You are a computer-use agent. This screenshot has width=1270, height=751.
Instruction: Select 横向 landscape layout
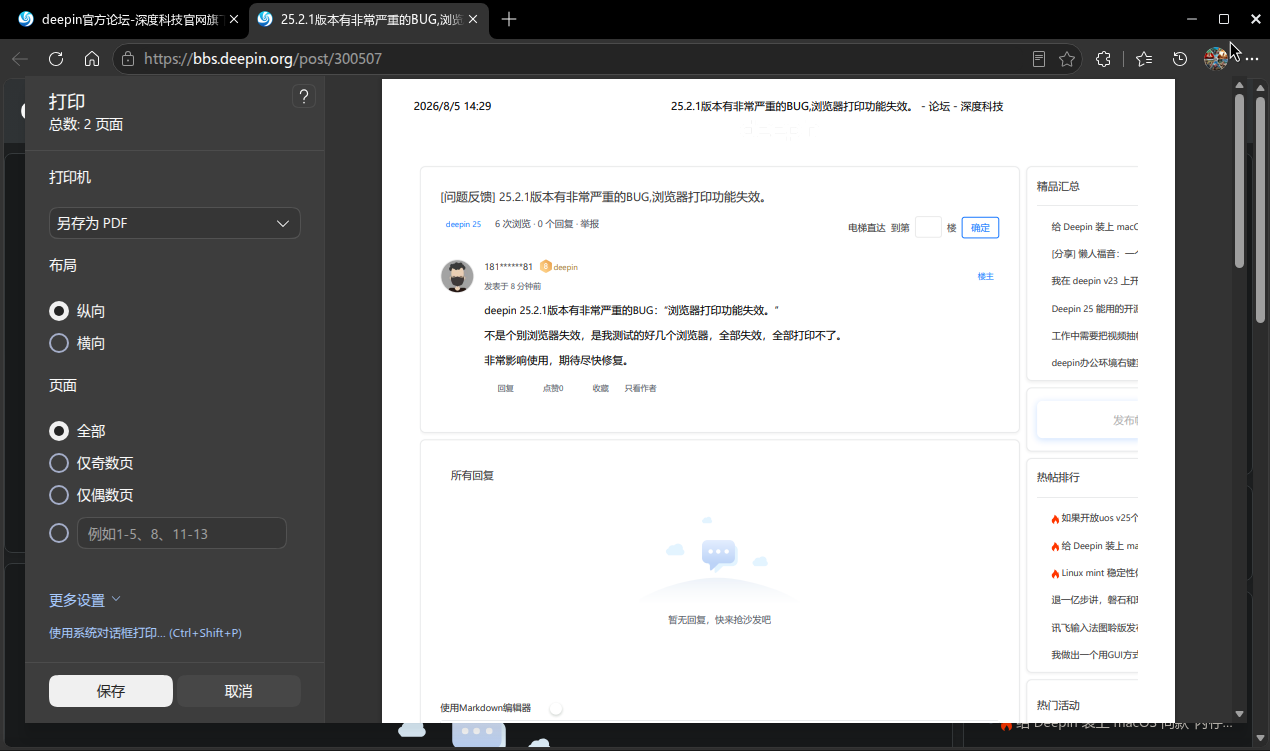coord(59,343)
